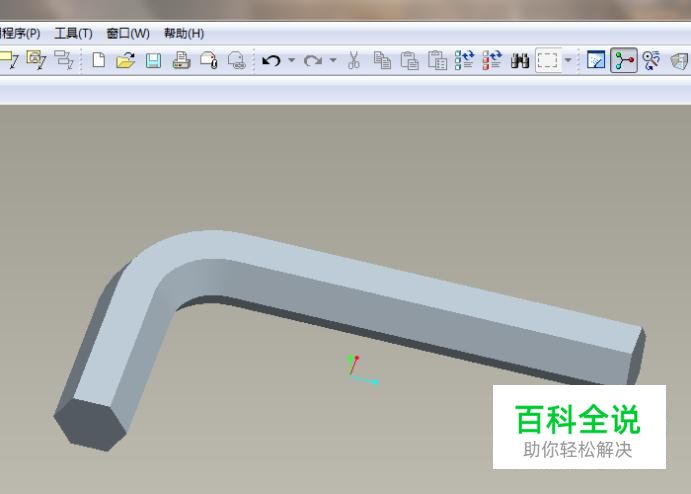Screen dimensions: 691x494
Task: Click the Regenerate model icon
Action: tap(465, 61)
